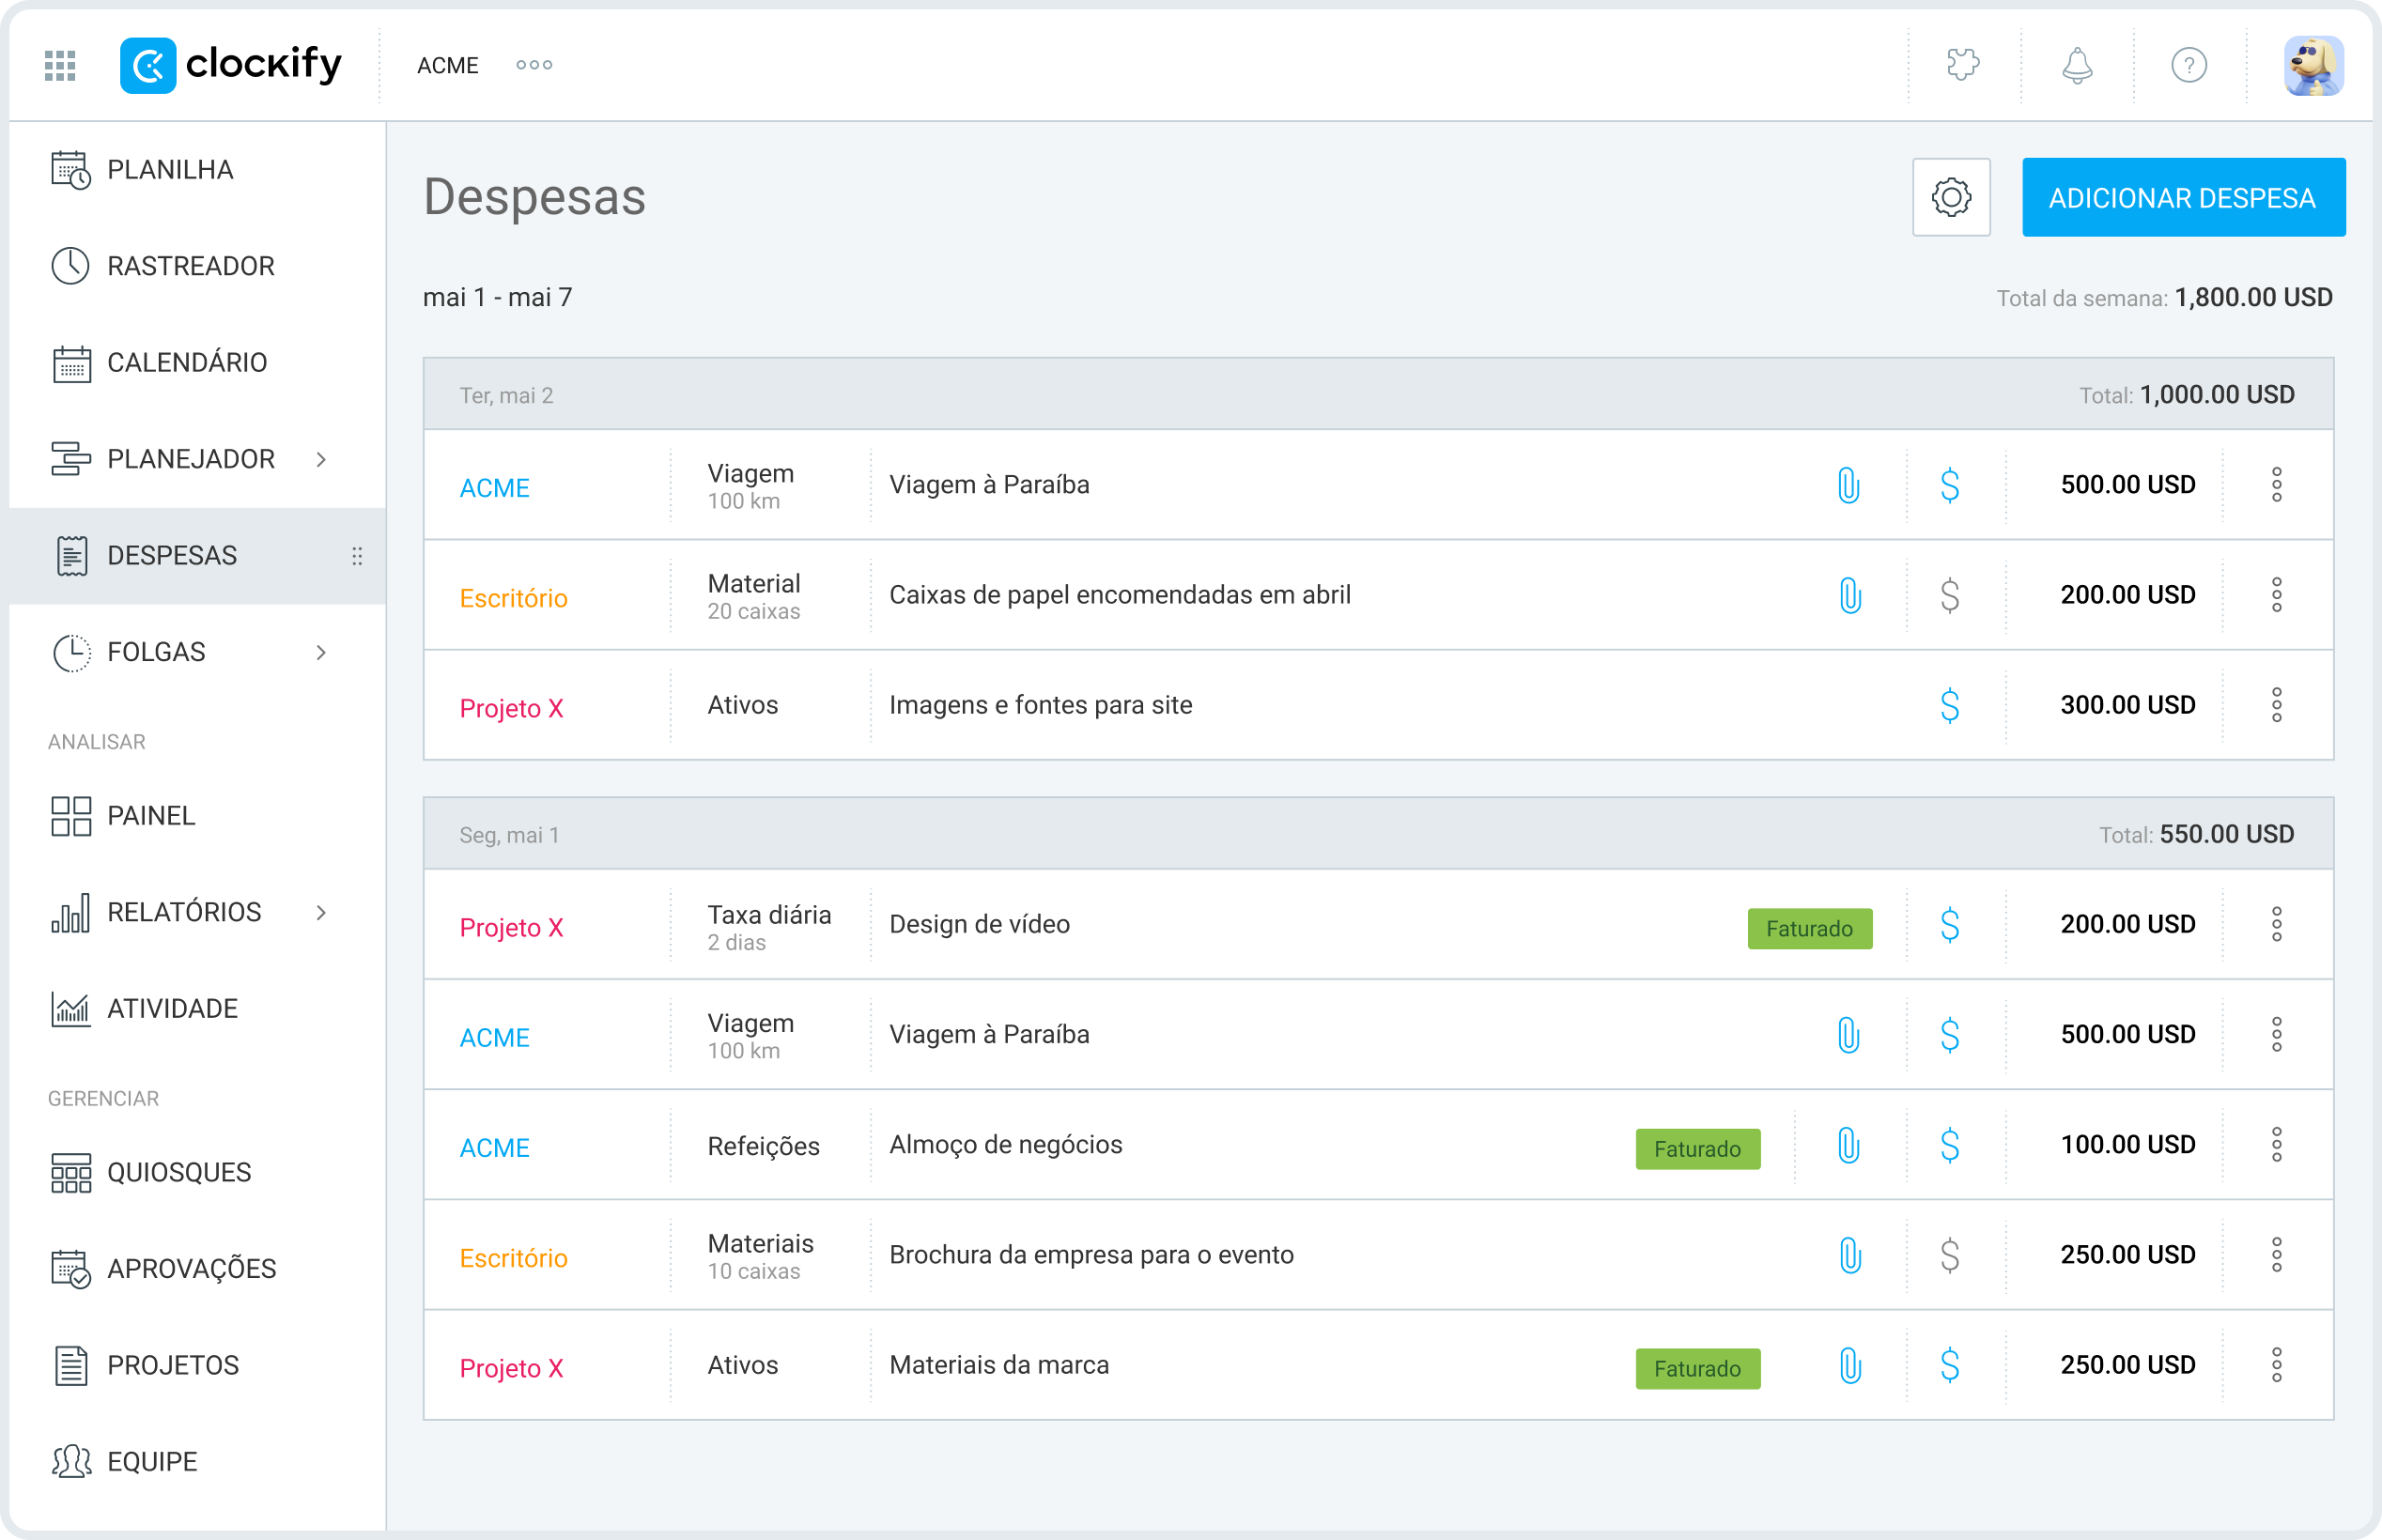Click the apps grid icon in top left
The width and height of the screenshot is (2382, 1540).
59,65
